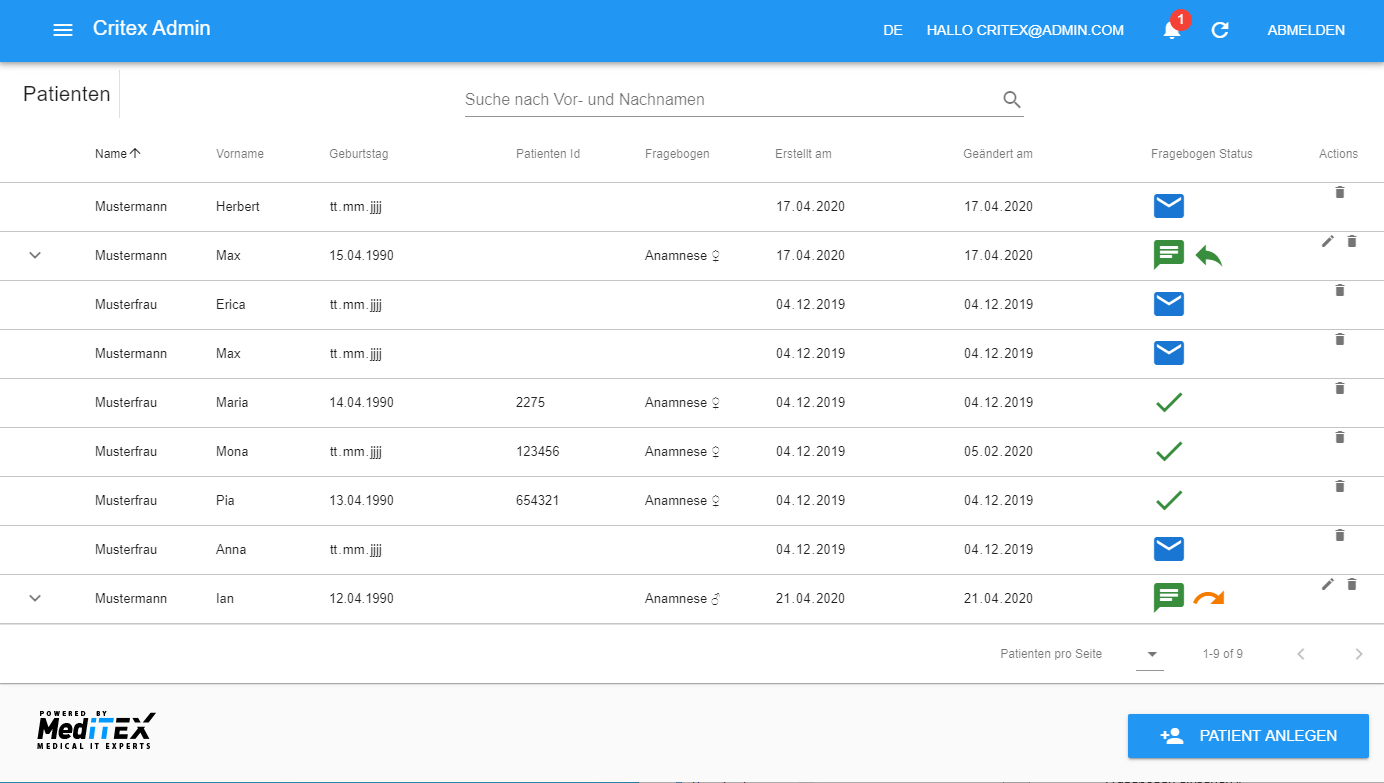1384x783 pixels.
Task: Click orange forward arrow in Ian's row
Action: [x=1209, y=598]
